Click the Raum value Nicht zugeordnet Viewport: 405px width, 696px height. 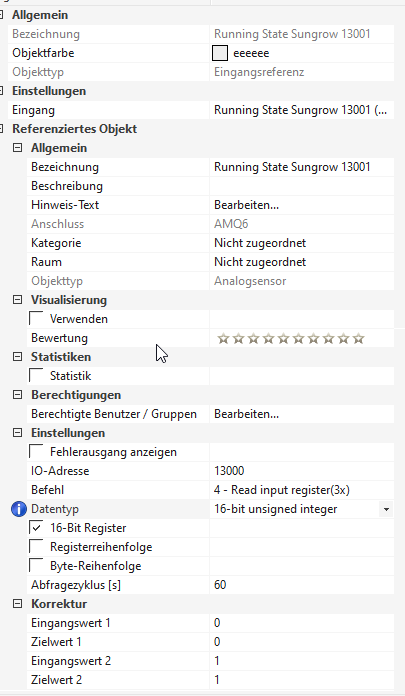(x=260, y=262)
